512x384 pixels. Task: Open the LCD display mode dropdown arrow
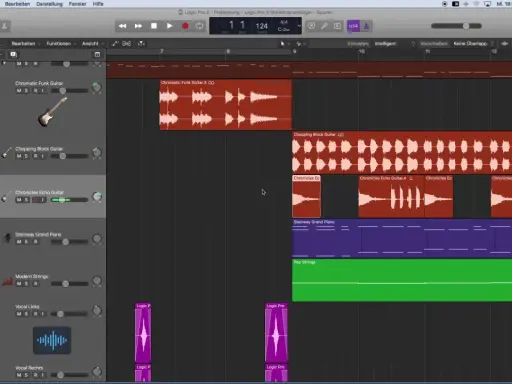299,26
